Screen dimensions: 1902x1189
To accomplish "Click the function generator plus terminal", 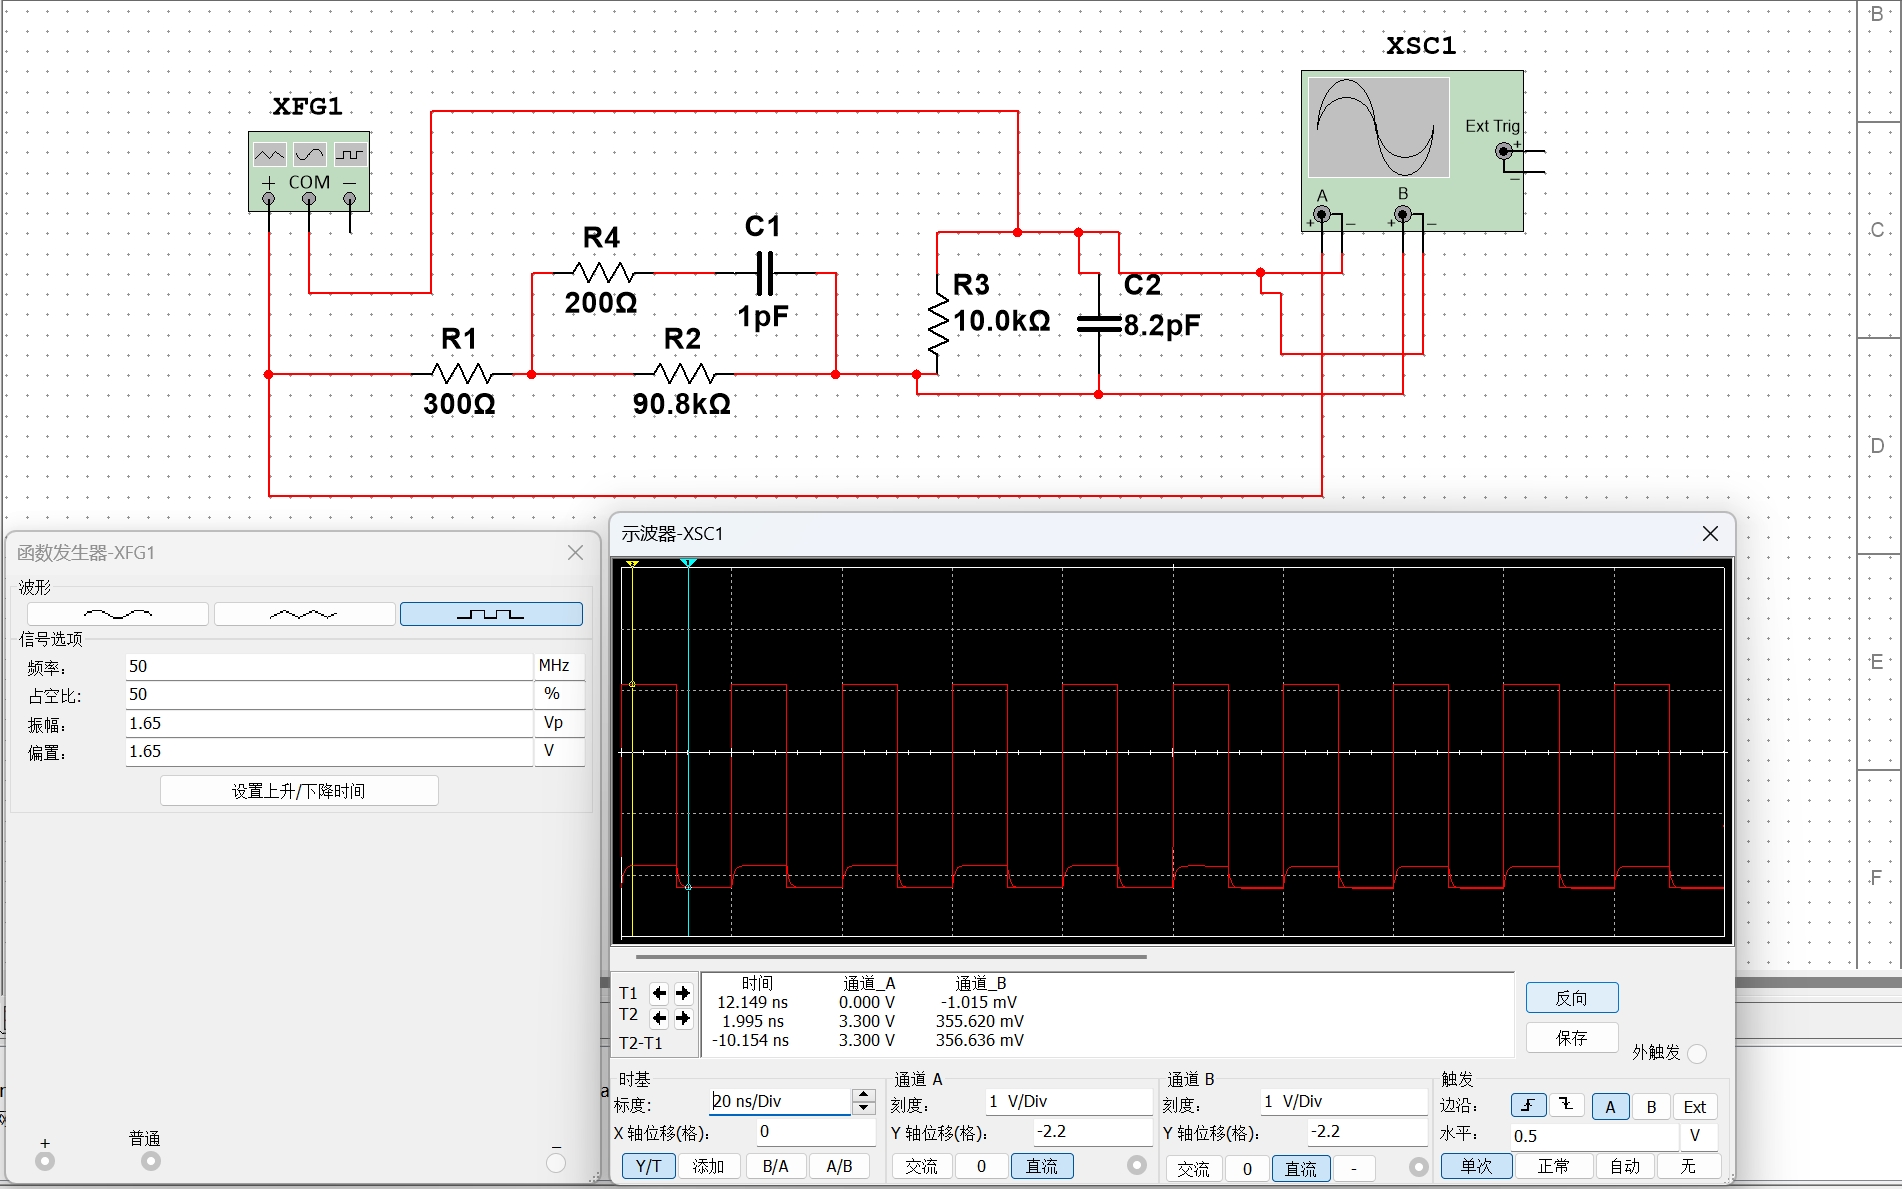I will (45, 1161).
